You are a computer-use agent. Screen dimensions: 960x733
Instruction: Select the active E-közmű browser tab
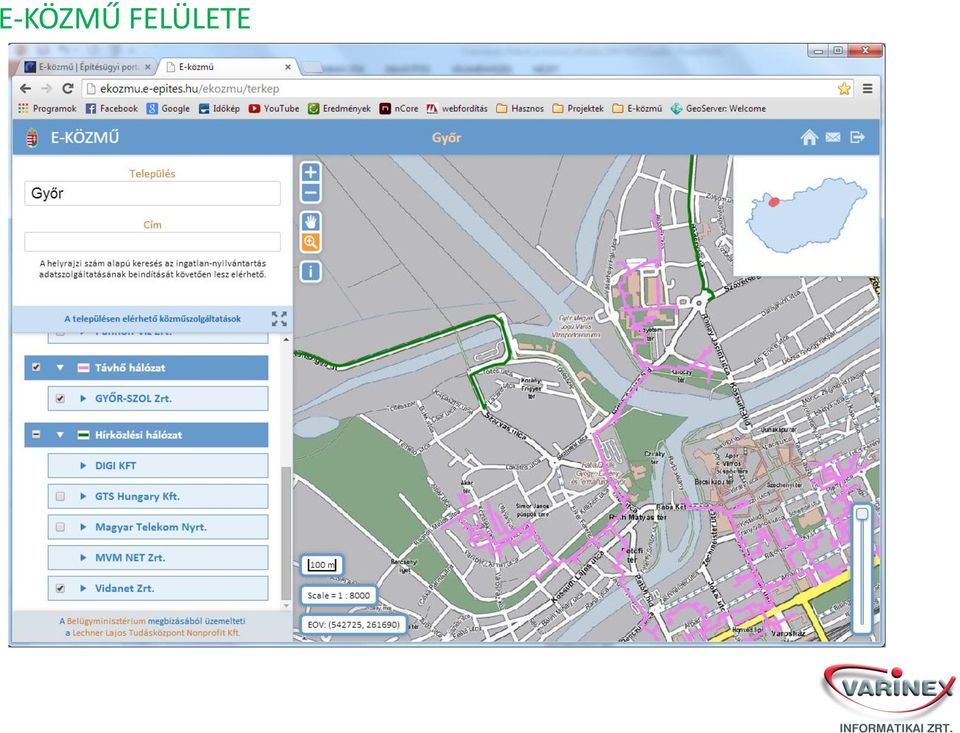click(228, 67)
